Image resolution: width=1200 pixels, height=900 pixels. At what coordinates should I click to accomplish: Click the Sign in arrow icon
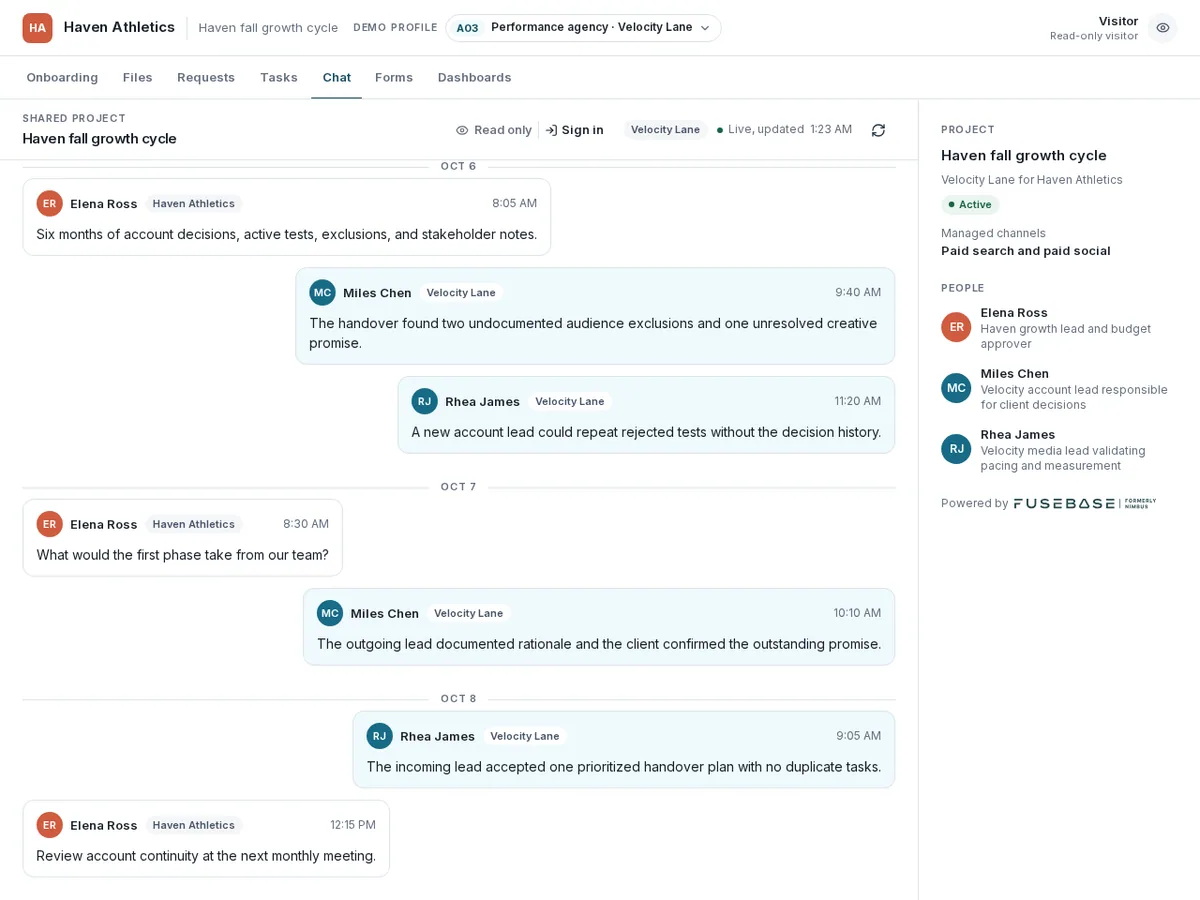pos(551,130)
